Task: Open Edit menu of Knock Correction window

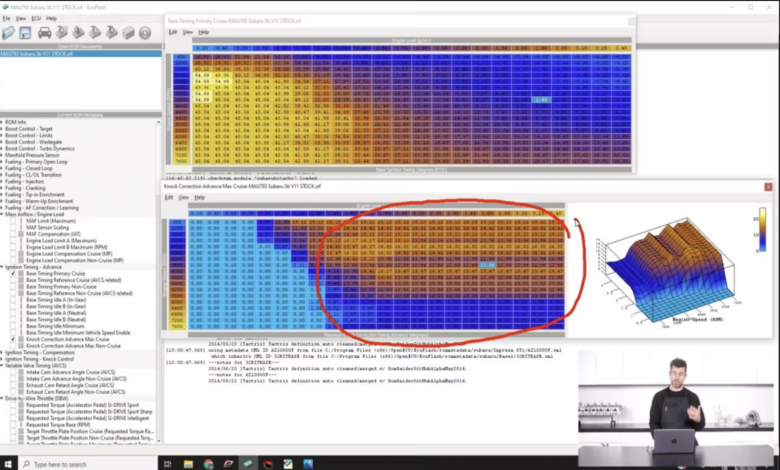Action: 170,197
